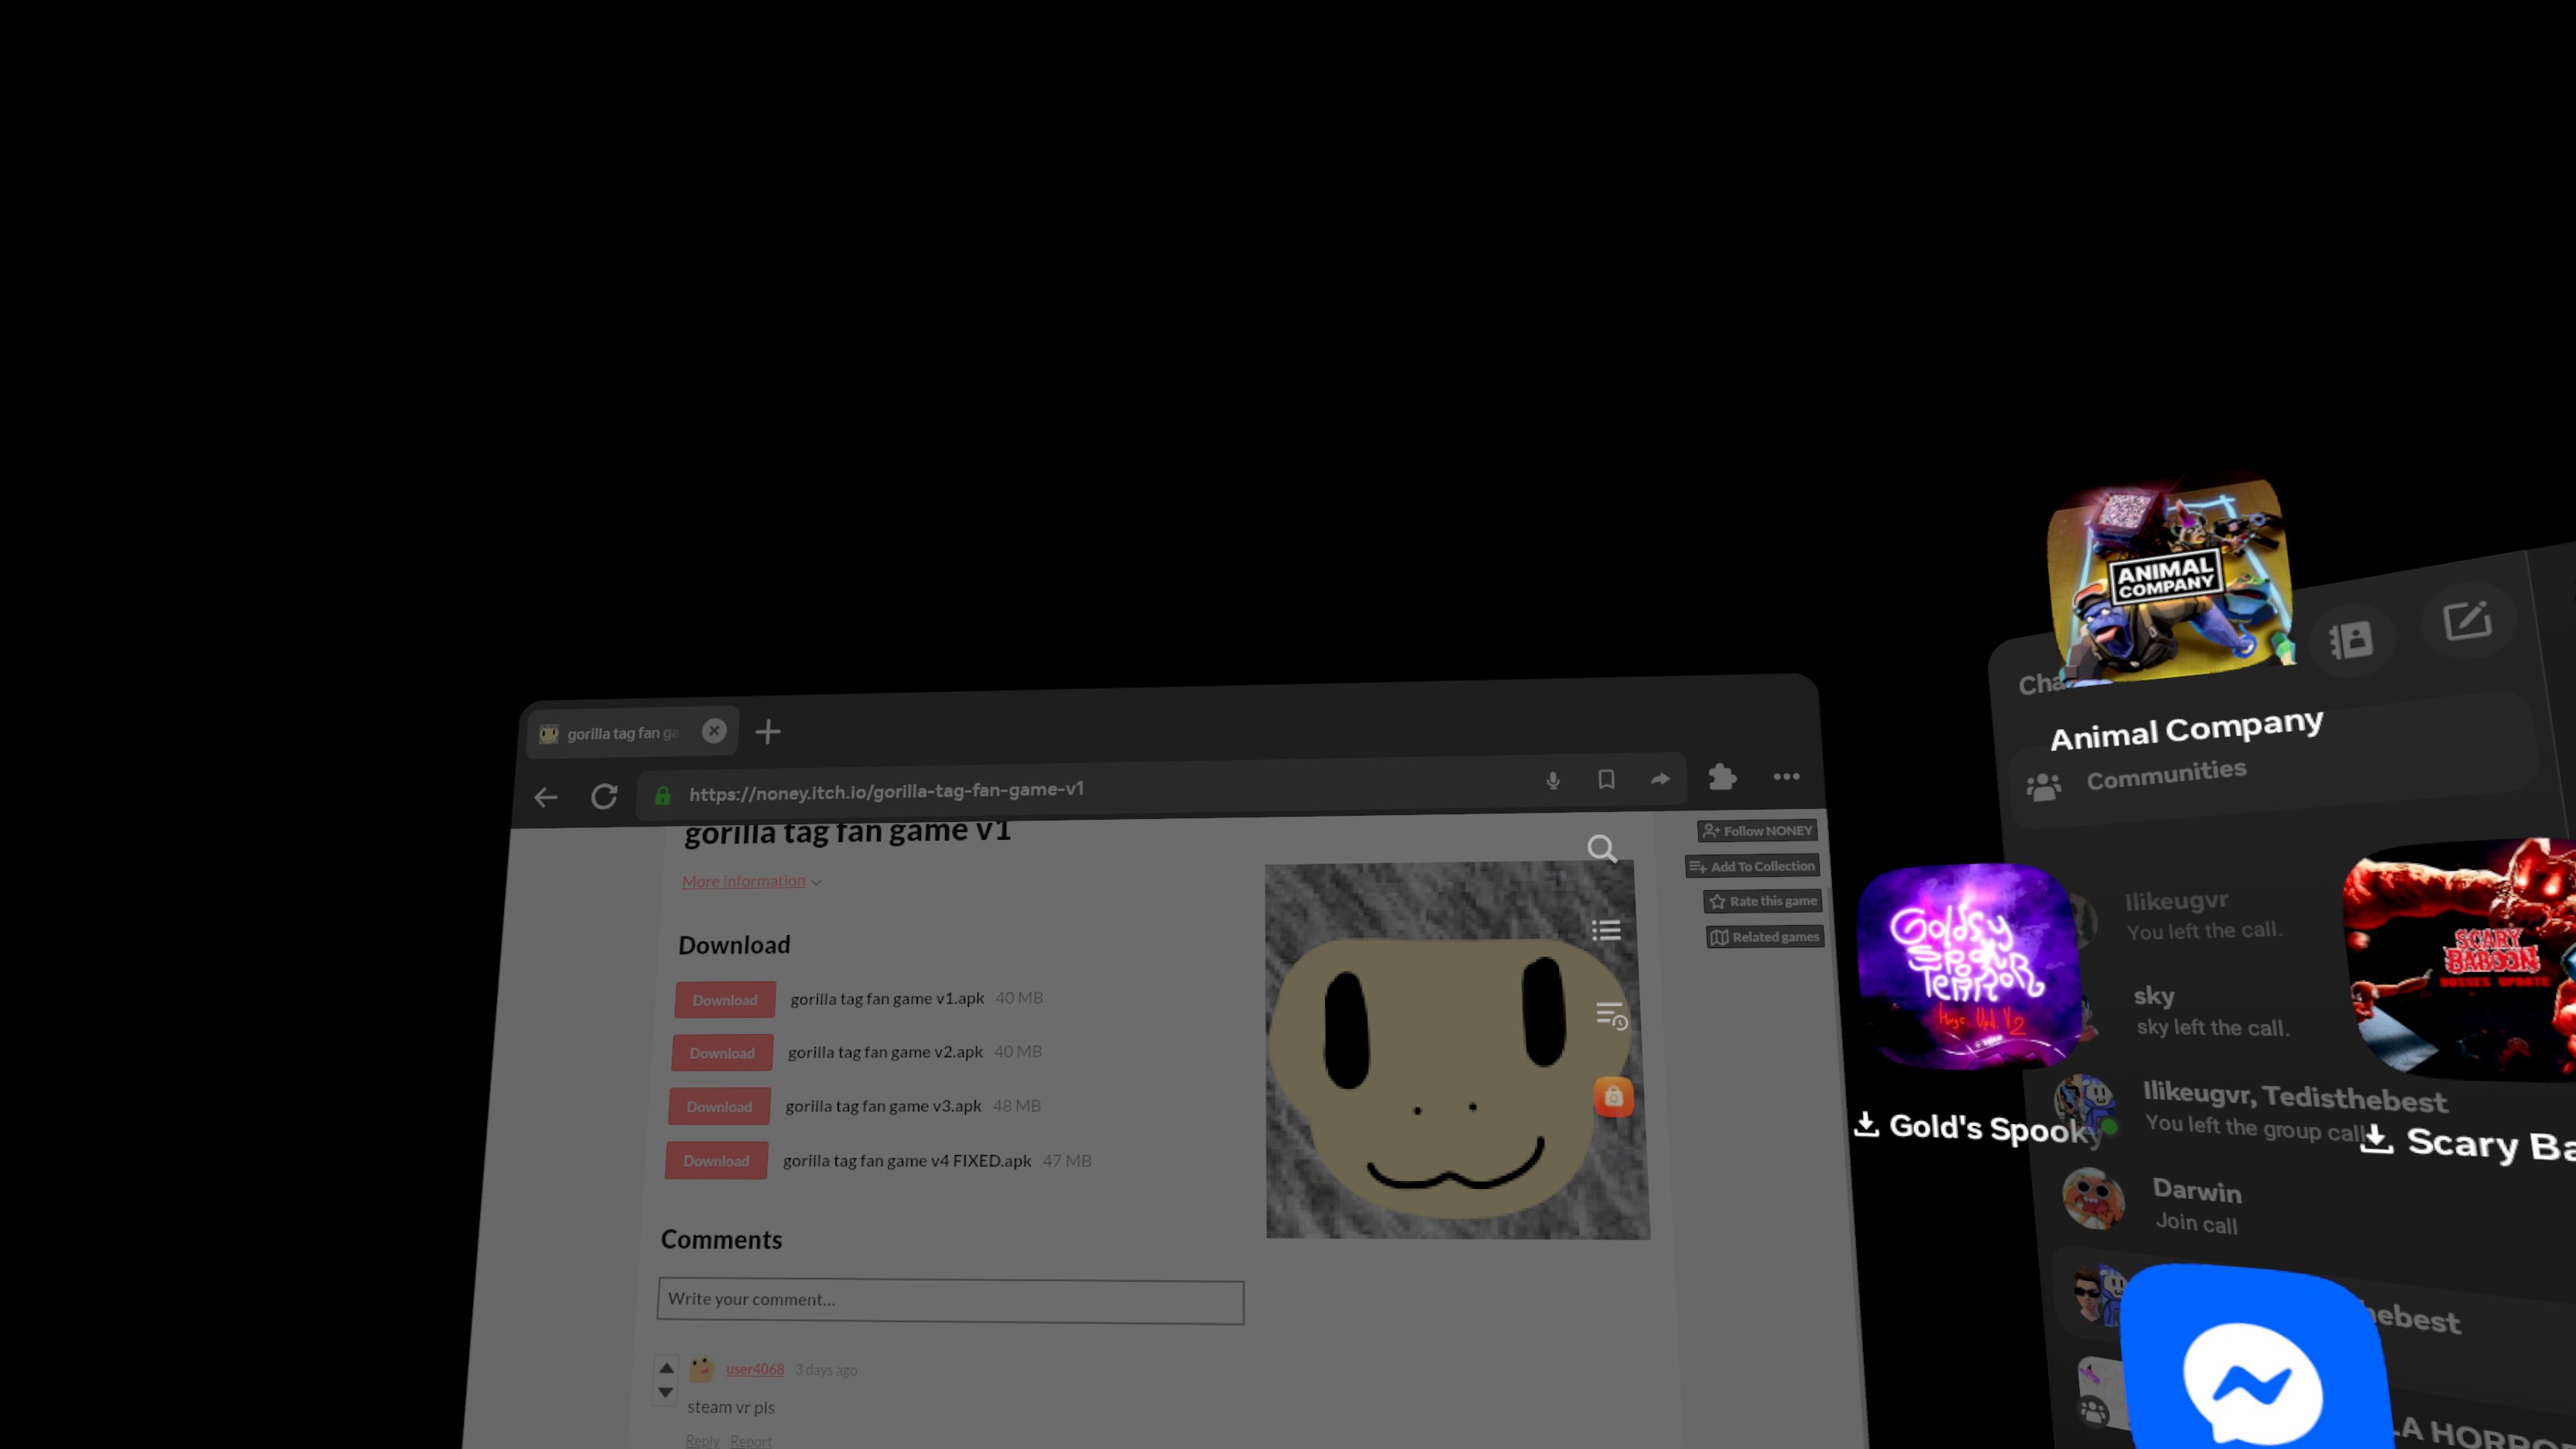
Task: Download gorilla tag fan game v2.apk
Action: (x=722, y=1053)
